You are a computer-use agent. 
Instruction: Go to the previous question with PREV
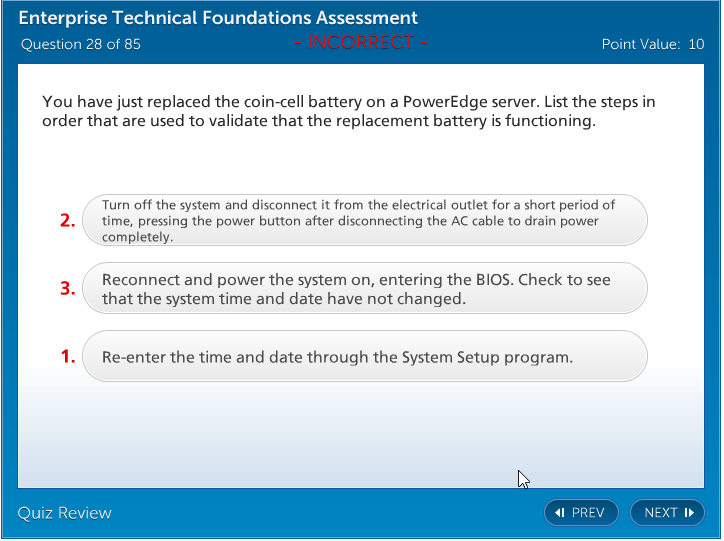tap(582, 513)
